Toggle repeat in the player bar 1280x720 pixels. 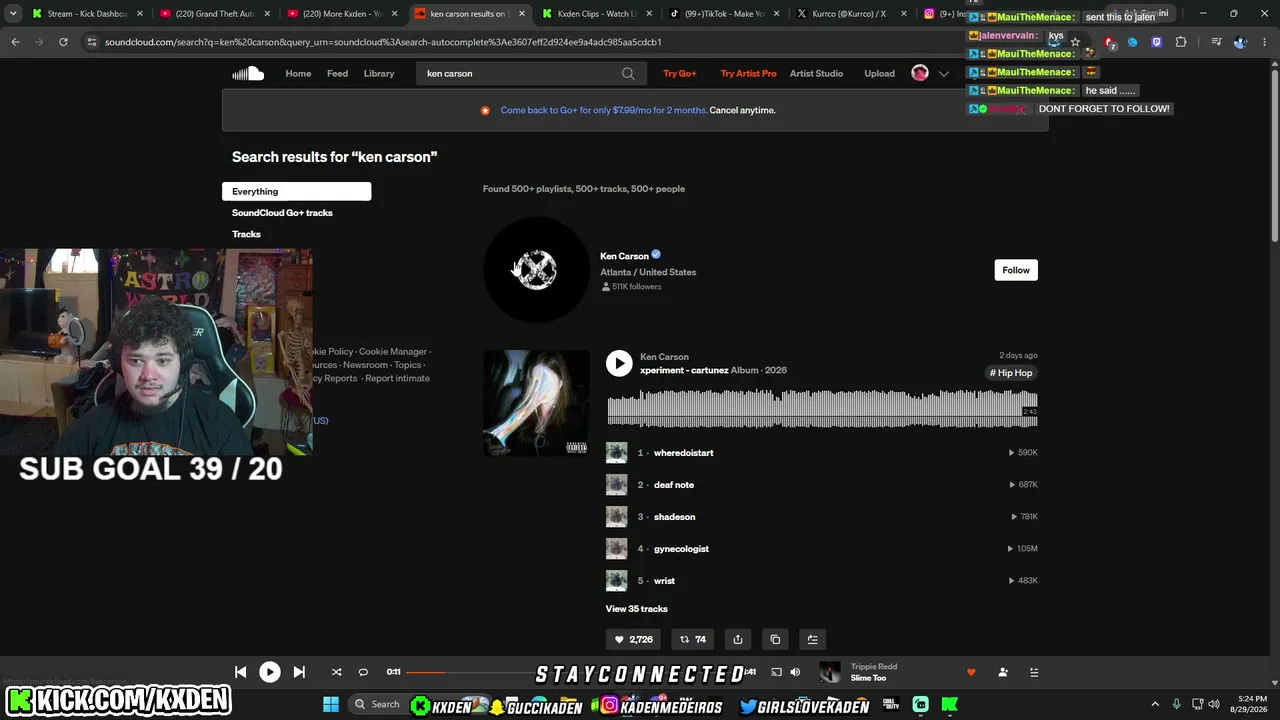point(363,672)
